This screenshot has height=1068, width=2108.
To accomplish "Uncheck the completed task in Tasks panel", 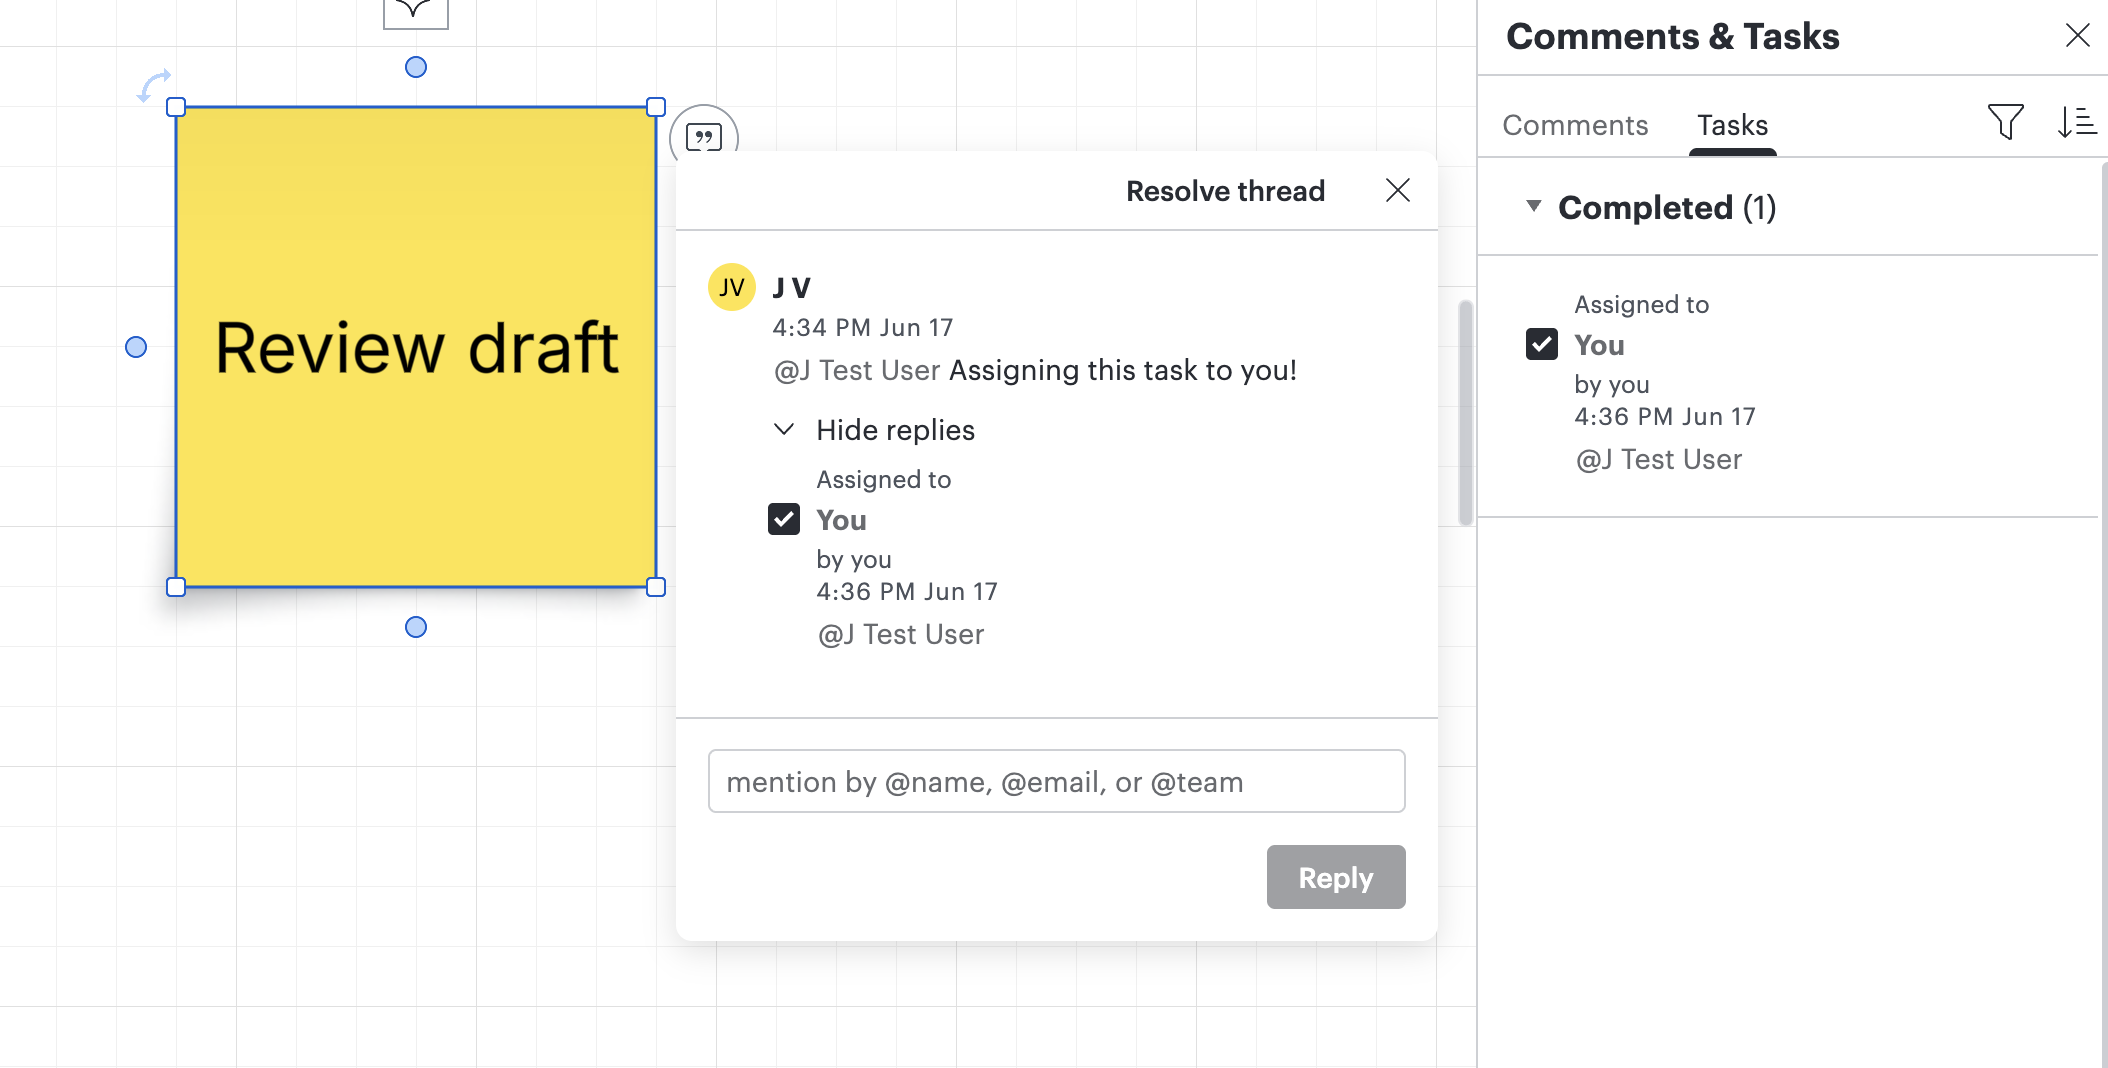I will [x=1541, y=344].
